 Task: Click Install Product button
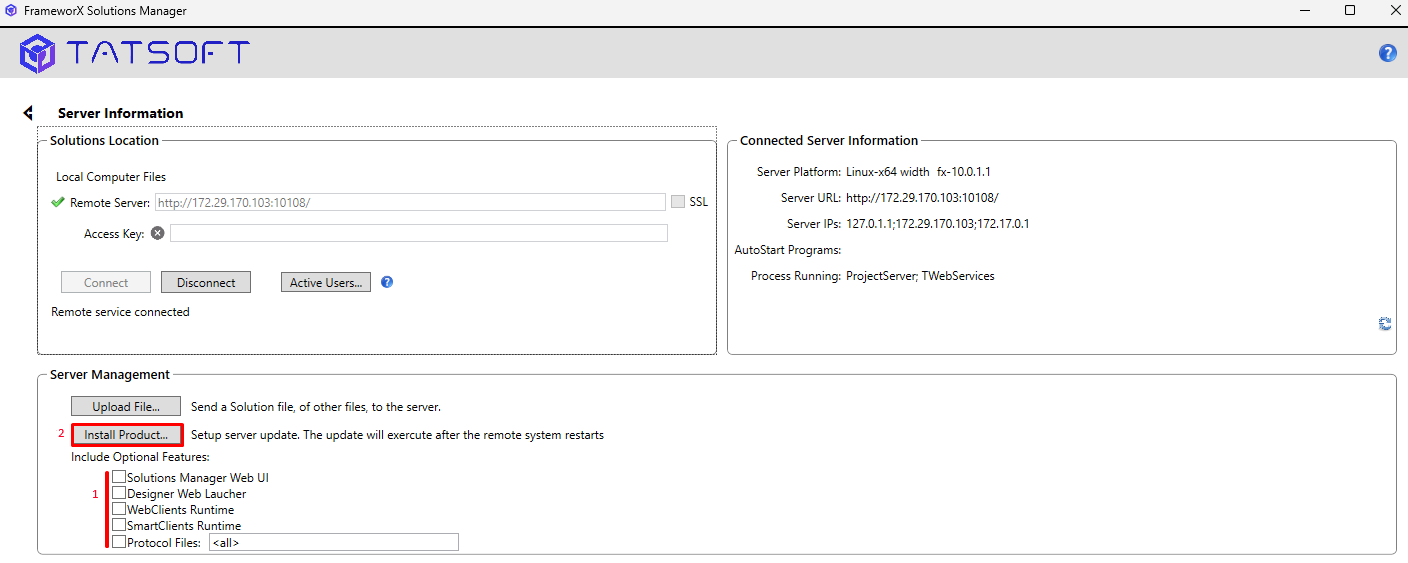[126, 435]
